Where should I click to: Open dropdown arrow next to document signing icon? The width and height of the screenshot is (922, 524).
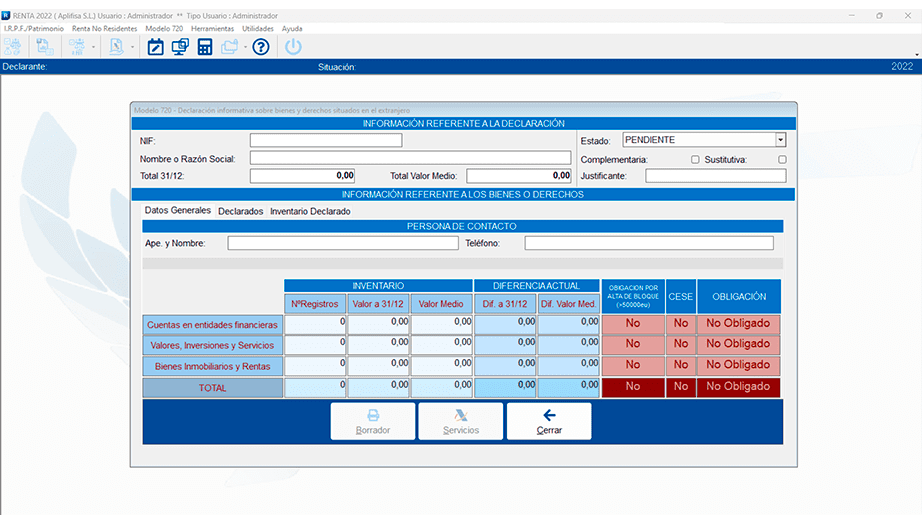click(x=132, y=47)
